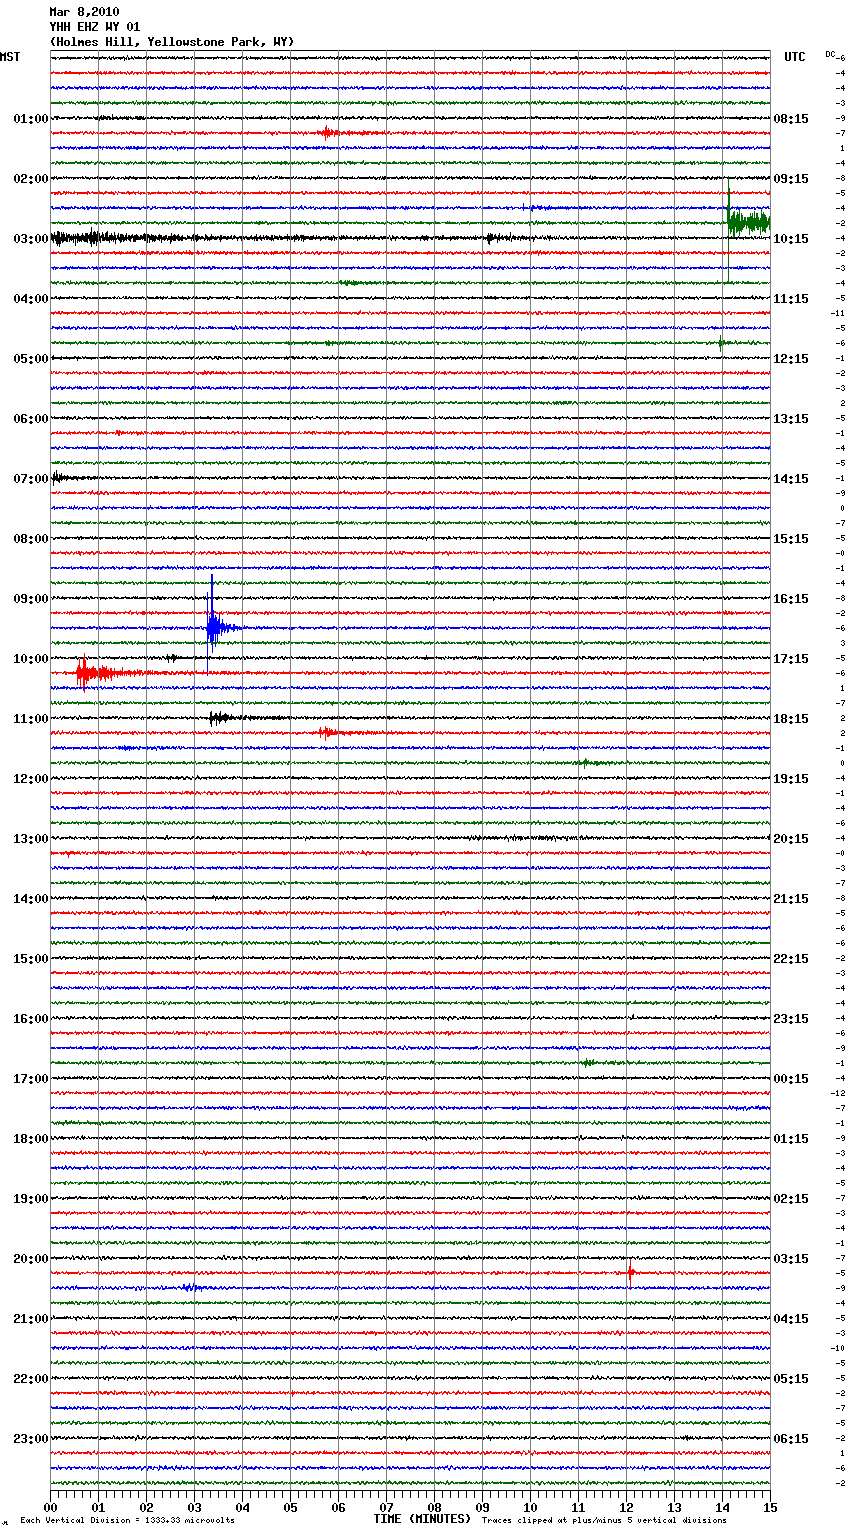Select the '12:00' MST time label
850x1534 pixels.
click(31, 779)
